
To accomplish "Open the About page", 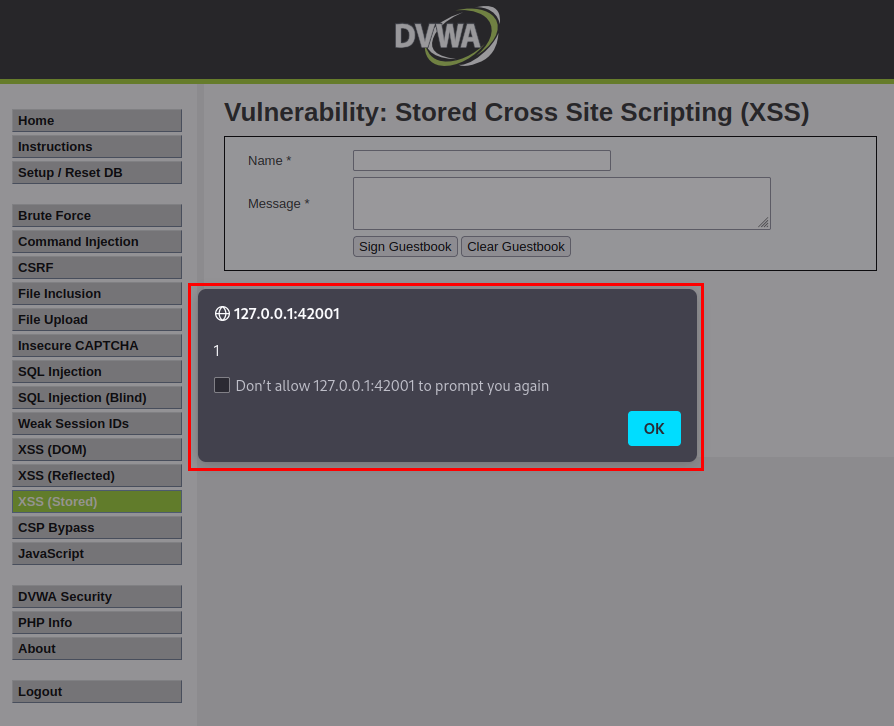I will [97, 648].
